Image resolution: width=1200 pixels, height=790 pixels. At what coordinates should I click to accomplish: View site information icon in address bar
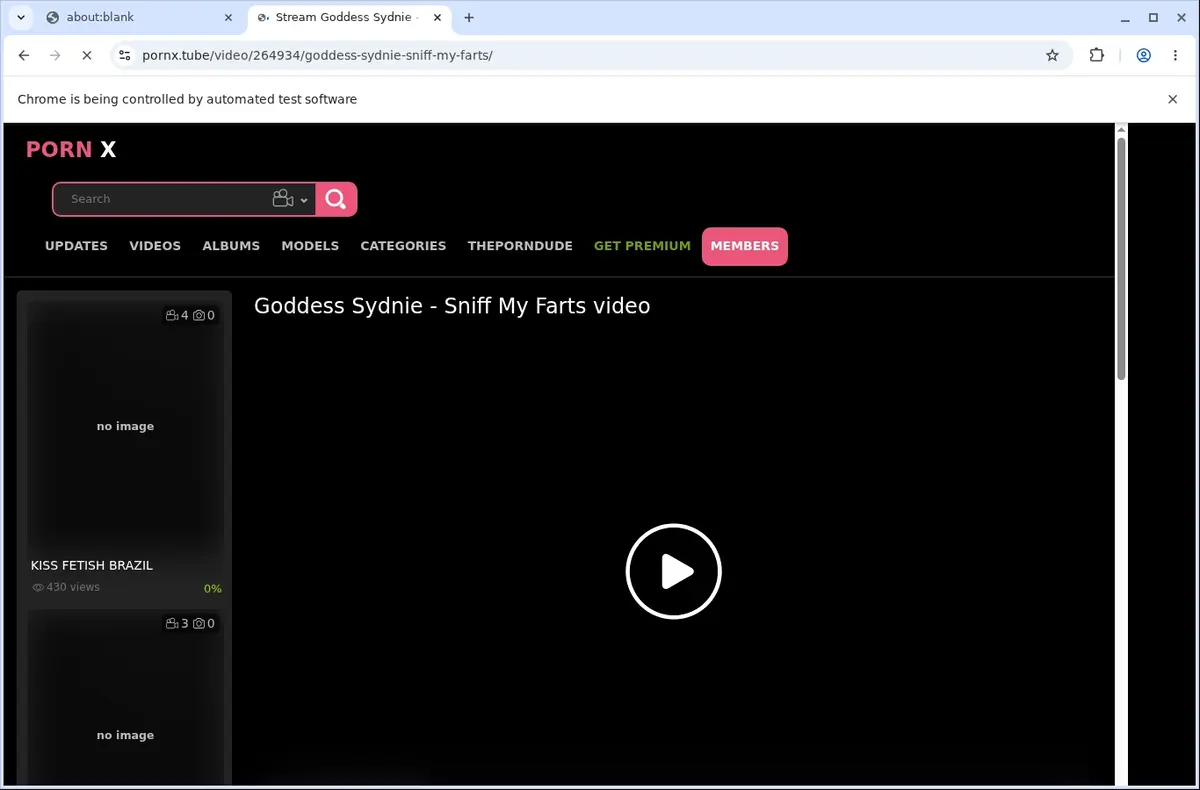coord(124,56)
